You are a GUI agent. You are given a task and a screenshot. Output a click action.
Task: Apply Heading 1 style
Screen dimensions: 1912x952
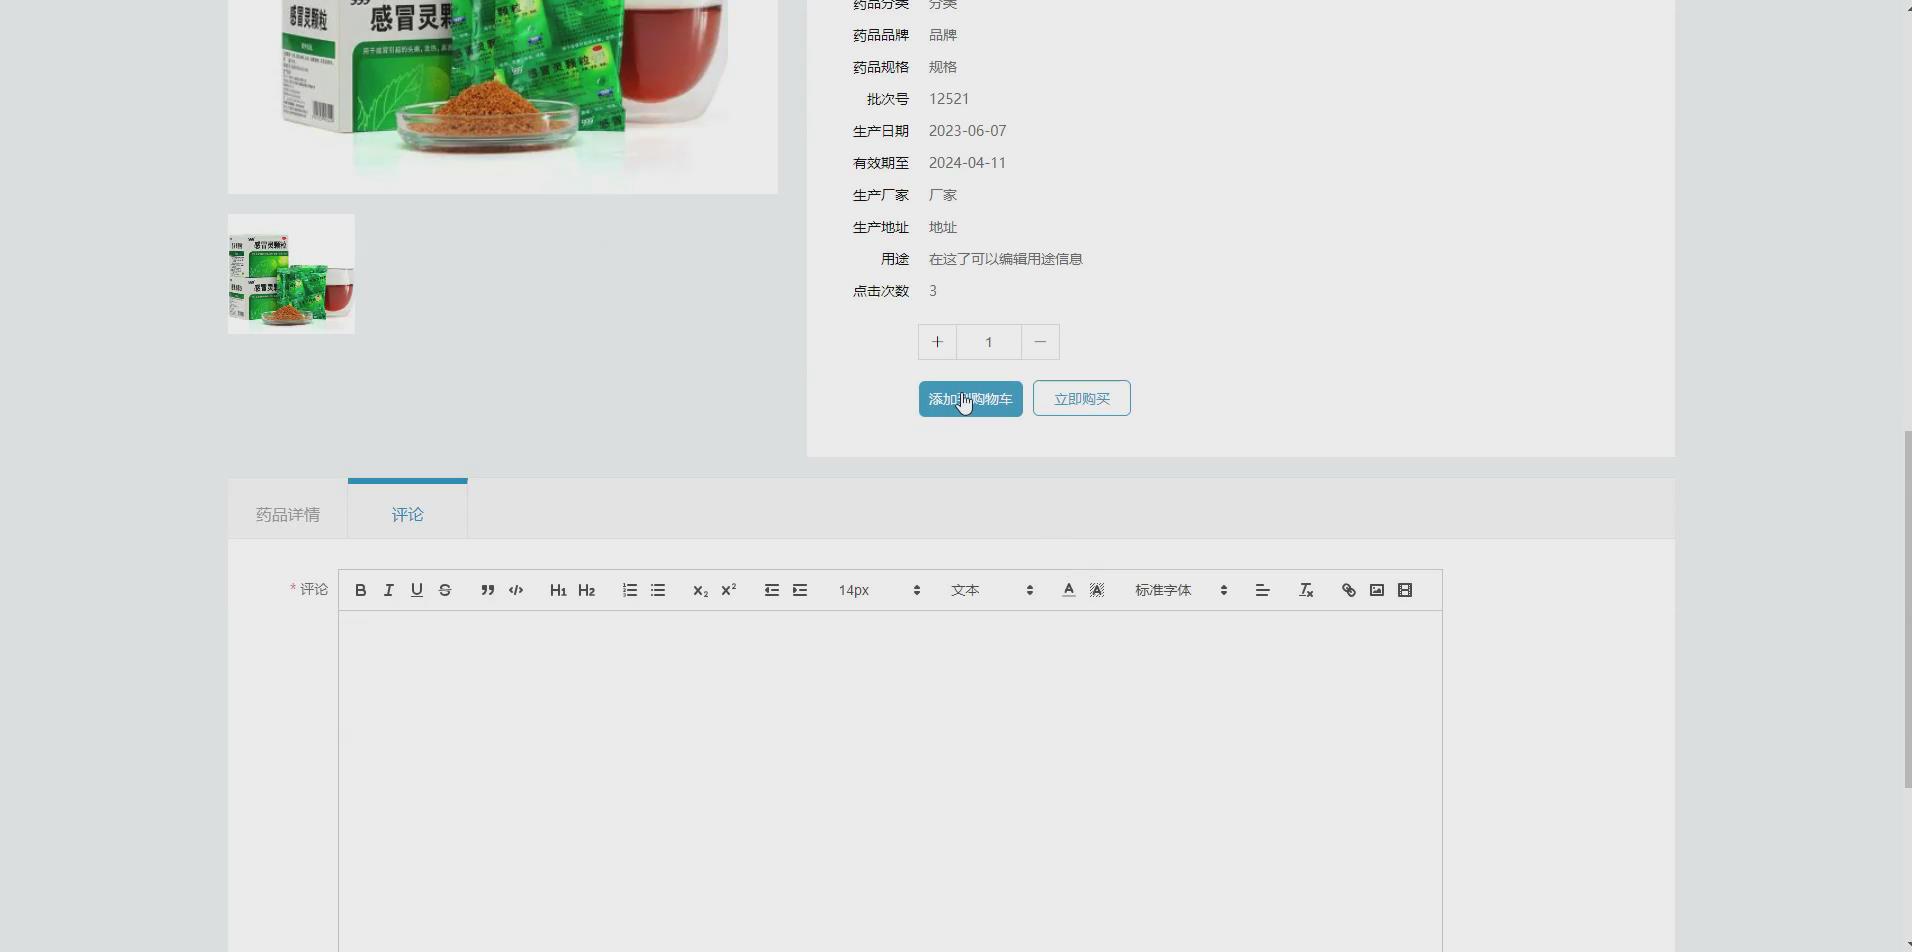pyautogui.click(x=557, y=590)
